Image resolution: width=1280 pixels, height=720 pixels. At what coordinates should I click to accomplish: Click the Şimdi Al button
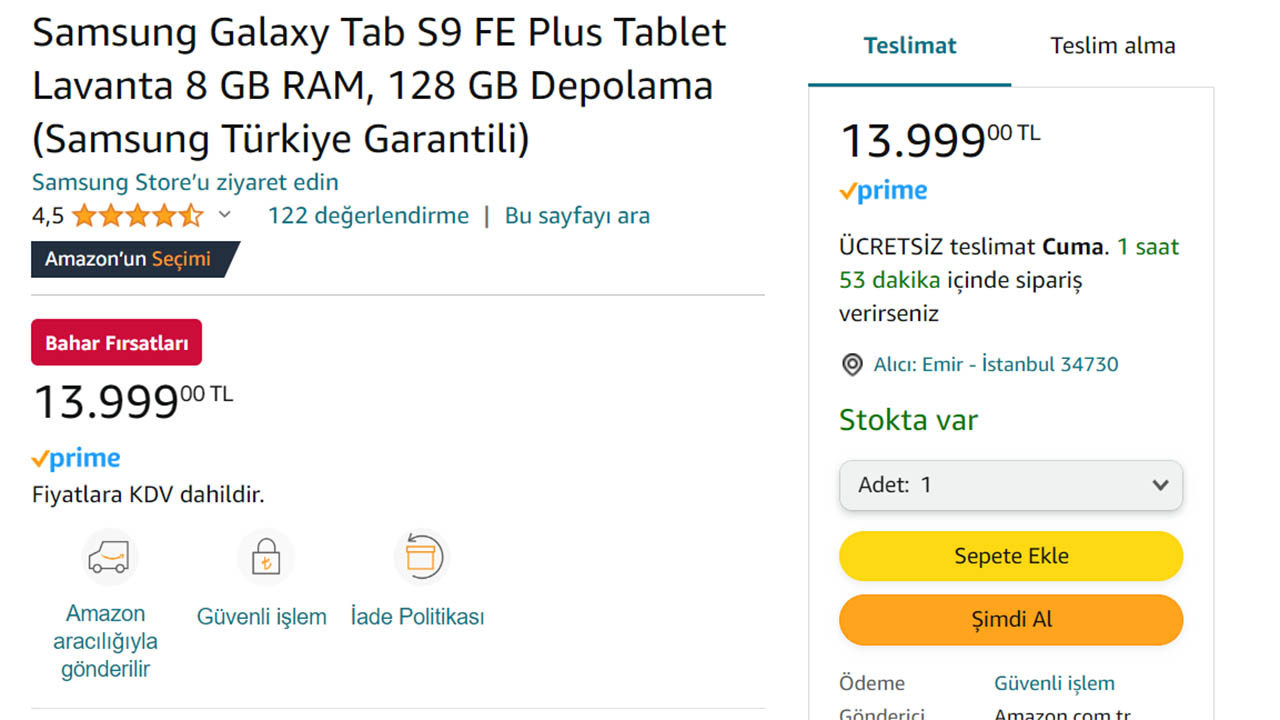tap(1010, 619)
